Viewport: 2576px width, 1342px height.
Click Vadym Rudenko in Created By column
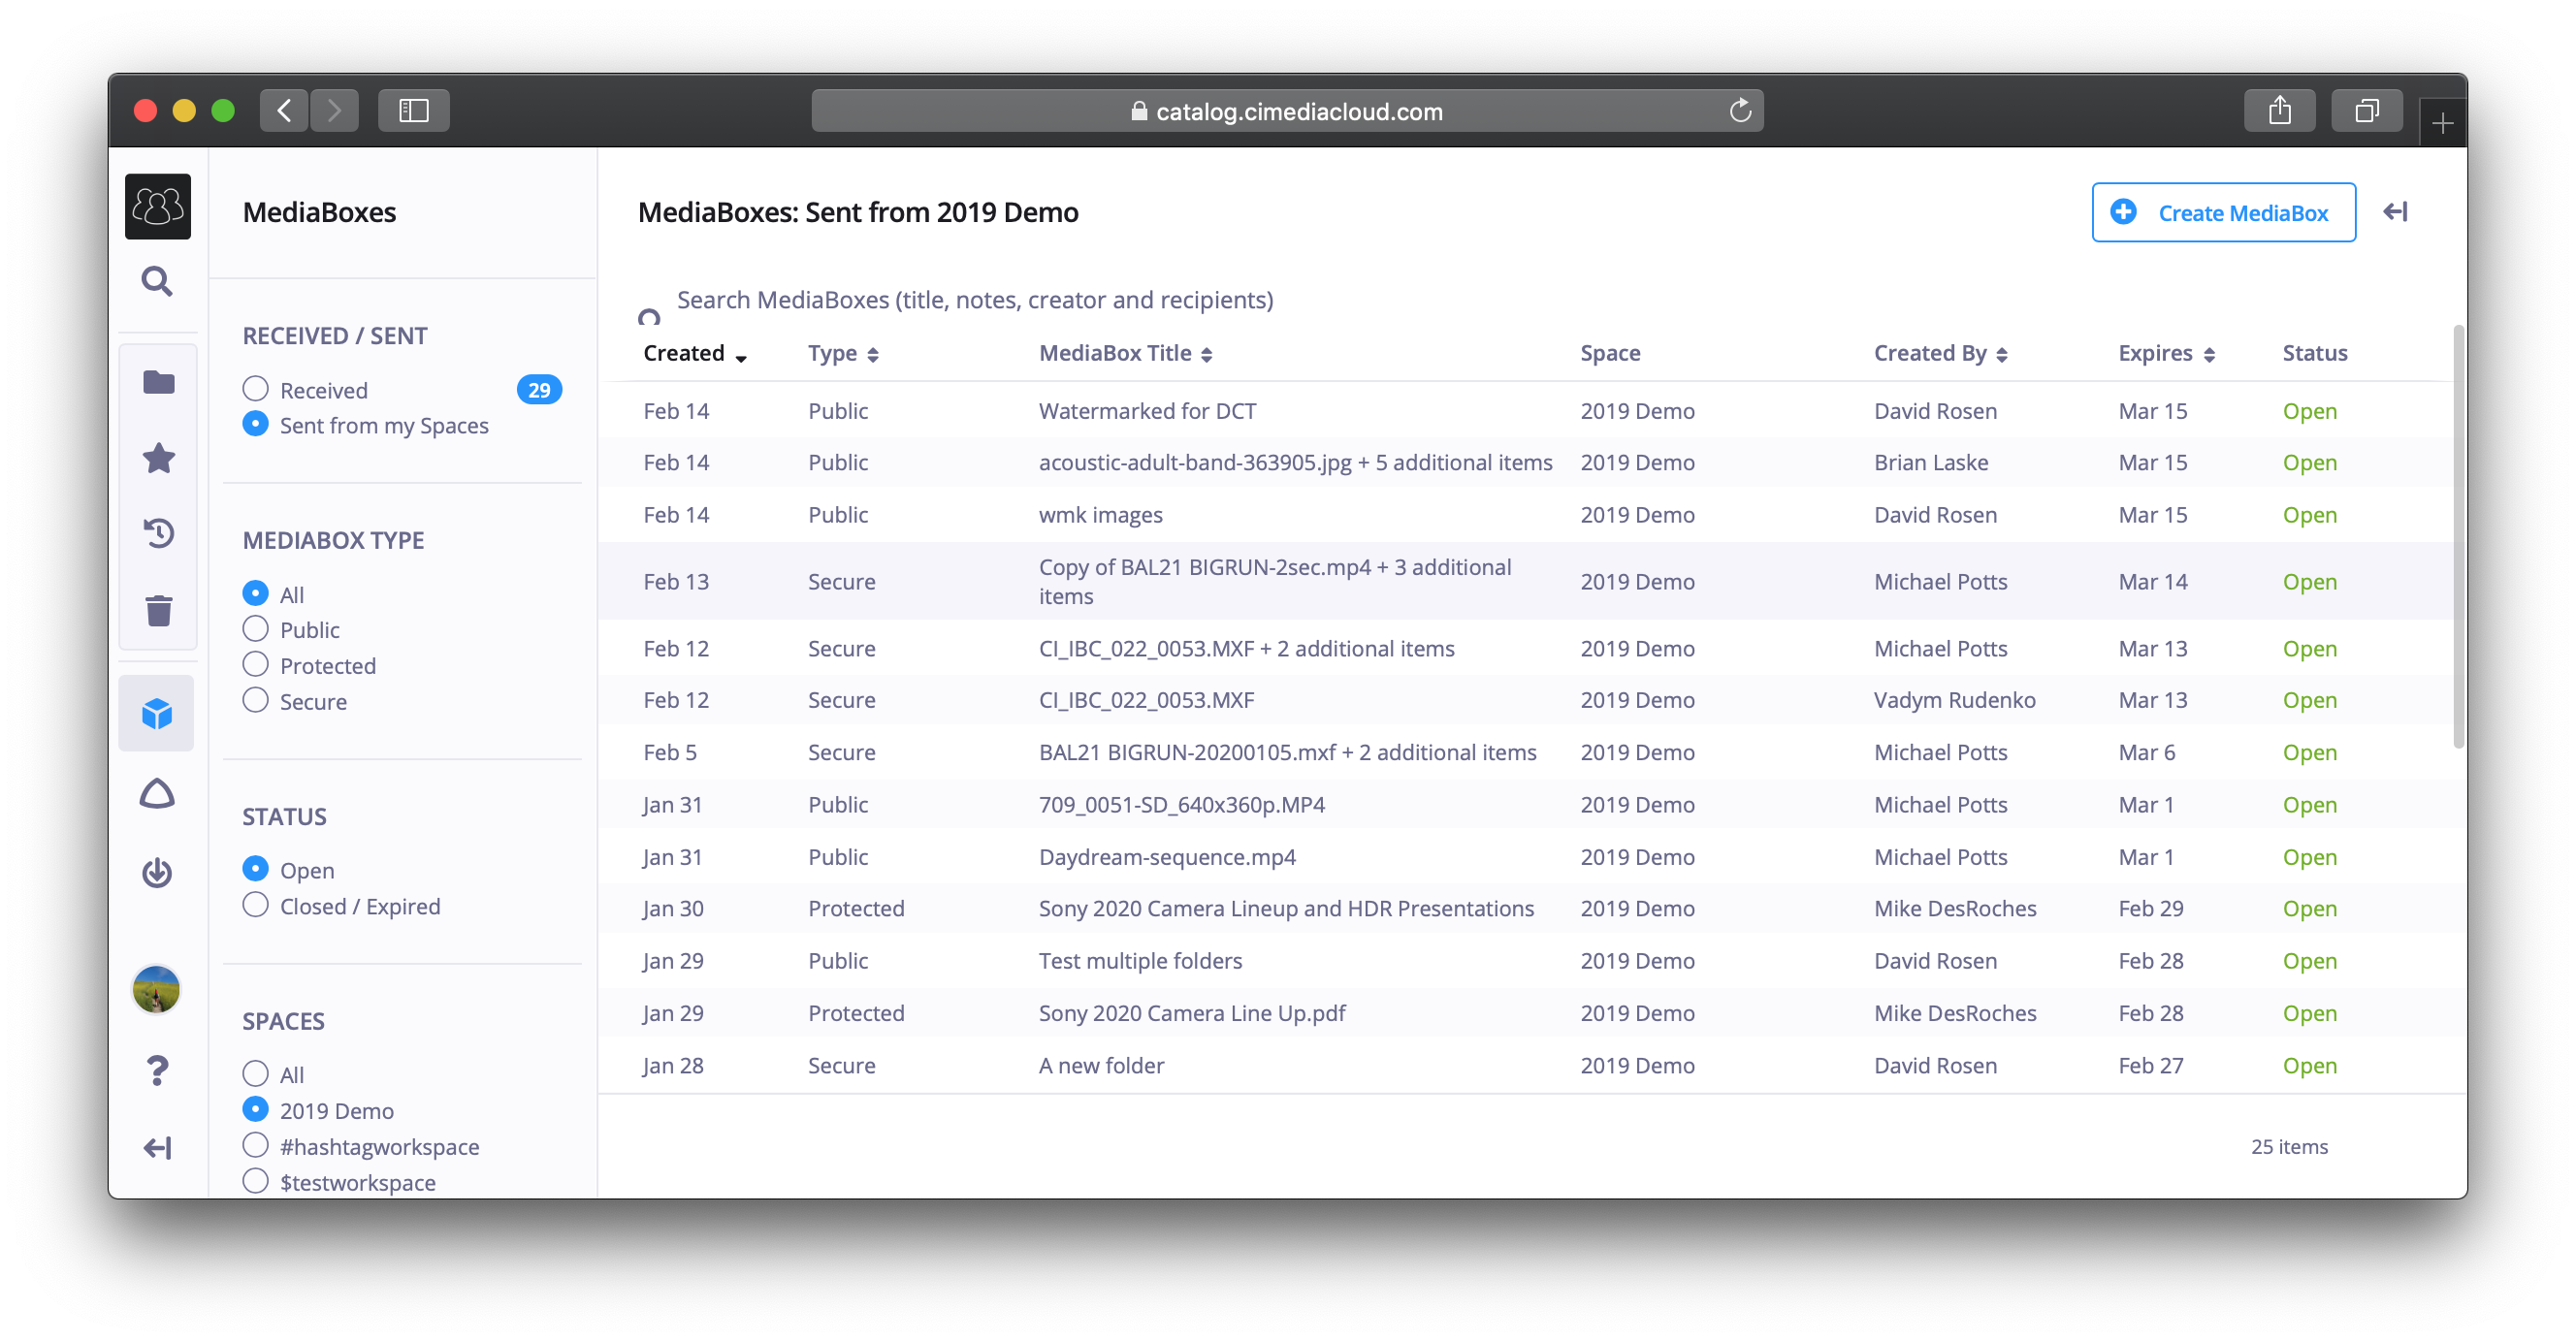pyautogui.click(x=1954, y=700)
